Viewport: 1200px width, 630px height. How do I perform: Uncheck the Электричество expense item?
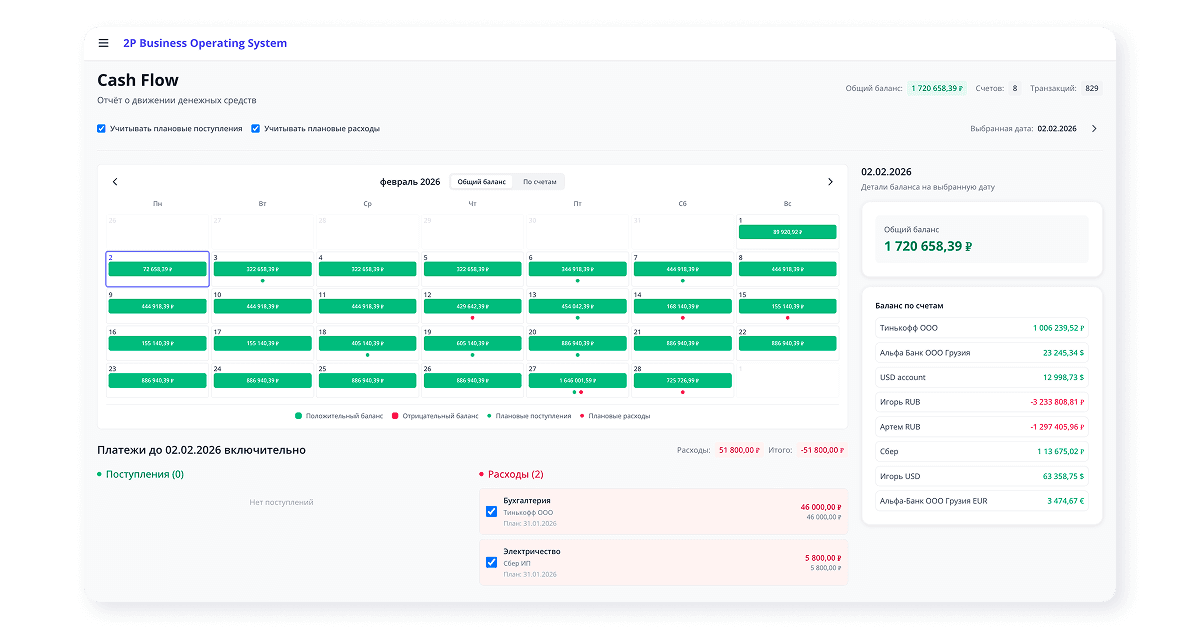491,562
